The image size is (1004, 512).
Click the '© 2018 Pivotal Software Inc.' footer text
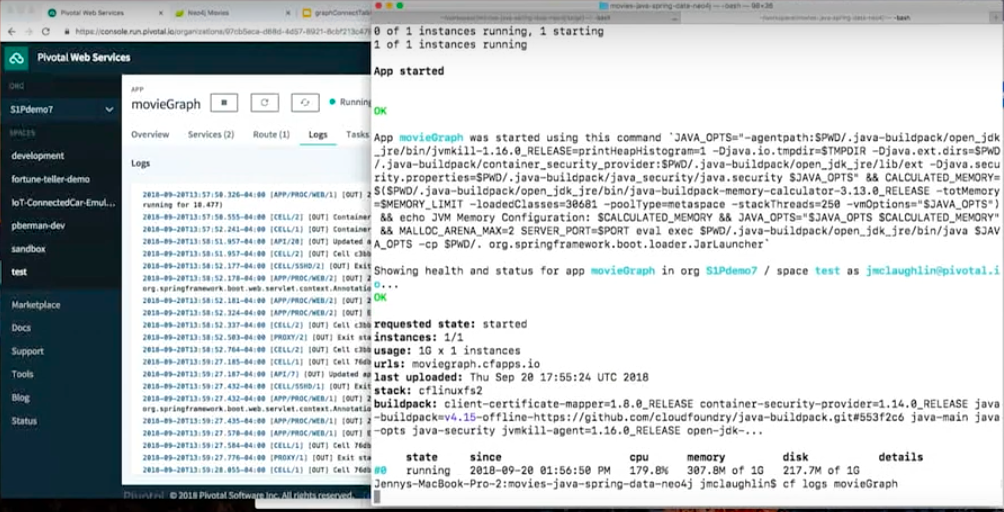261,495
